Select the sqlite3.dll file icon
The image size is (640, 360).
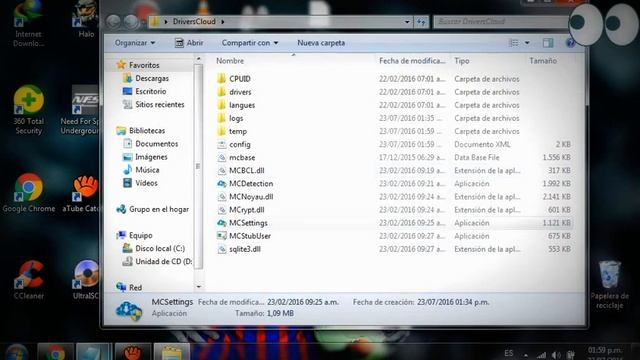click(x=221, y=249)
